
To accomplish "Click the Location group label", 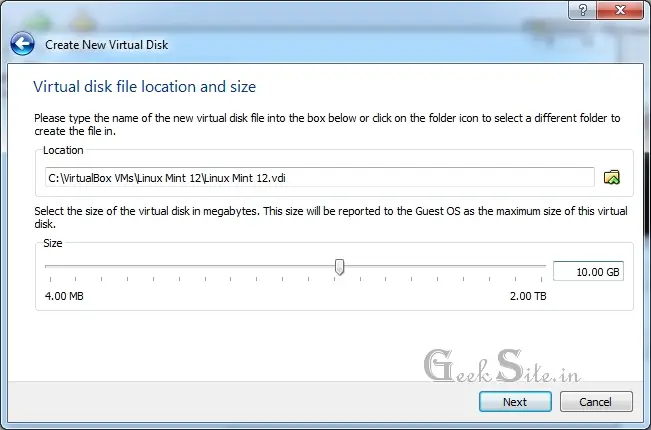I will (x=63, y=150).
